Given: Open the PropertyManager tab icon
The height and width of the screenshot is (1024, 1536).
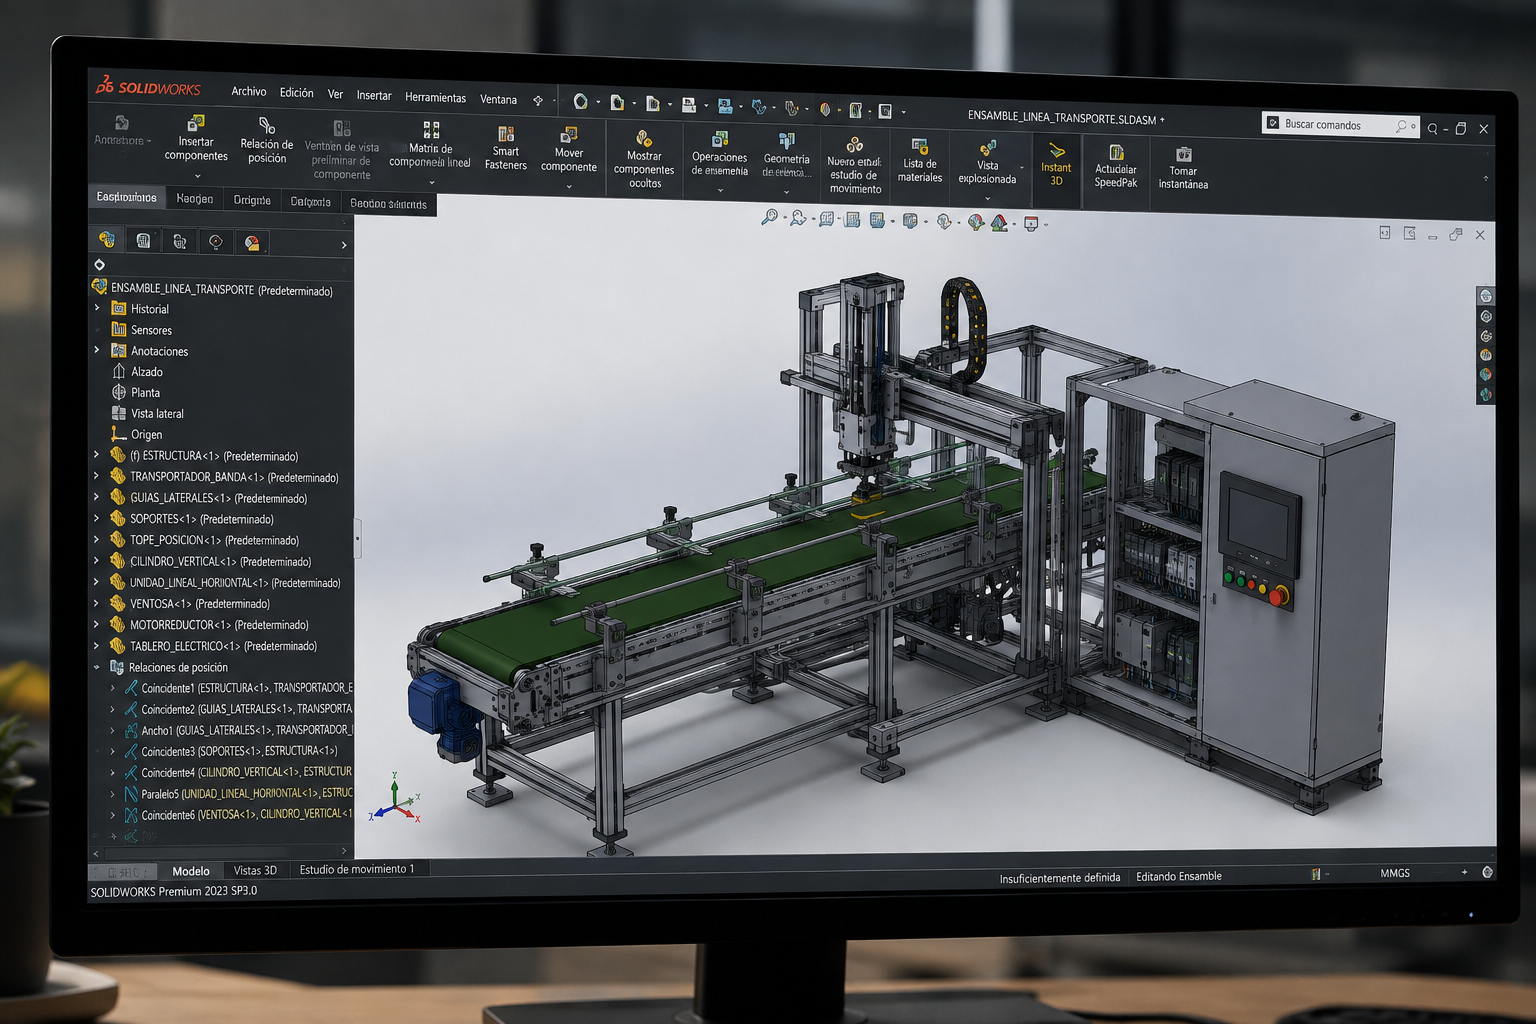Looking at the screenshot, I should (143, 241).
